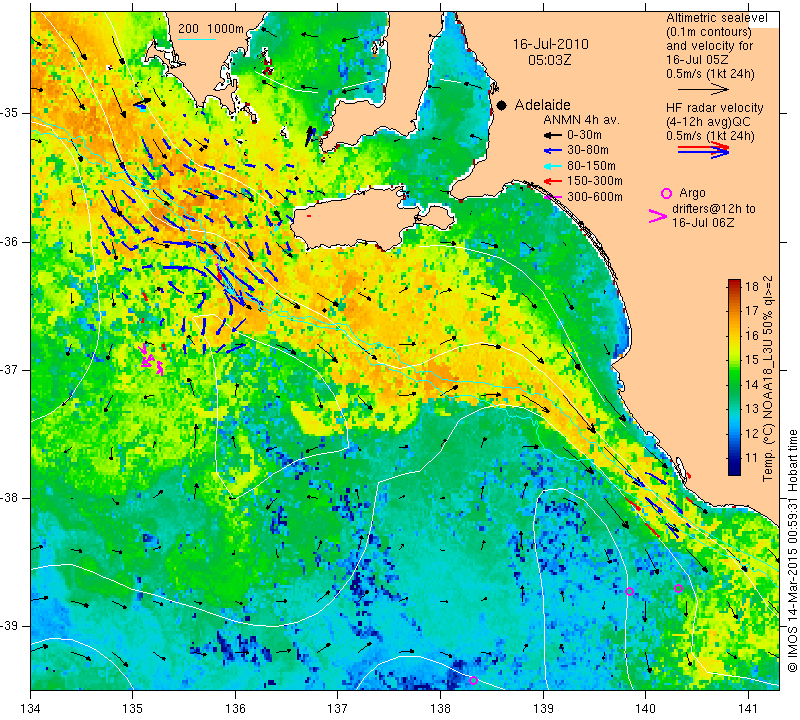Click the '0-30m' depth label
Screen dimensions: 800x720
point(584,135)
